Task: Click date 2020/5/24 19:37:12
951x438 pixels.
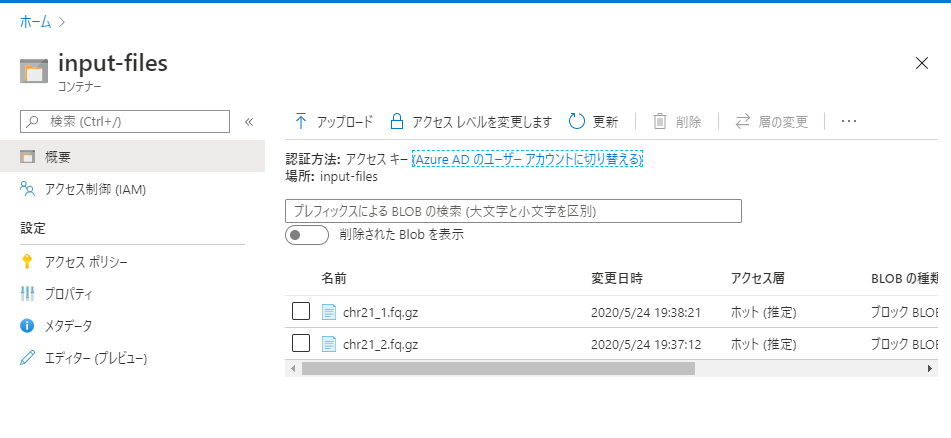Action: pos(646,345)
